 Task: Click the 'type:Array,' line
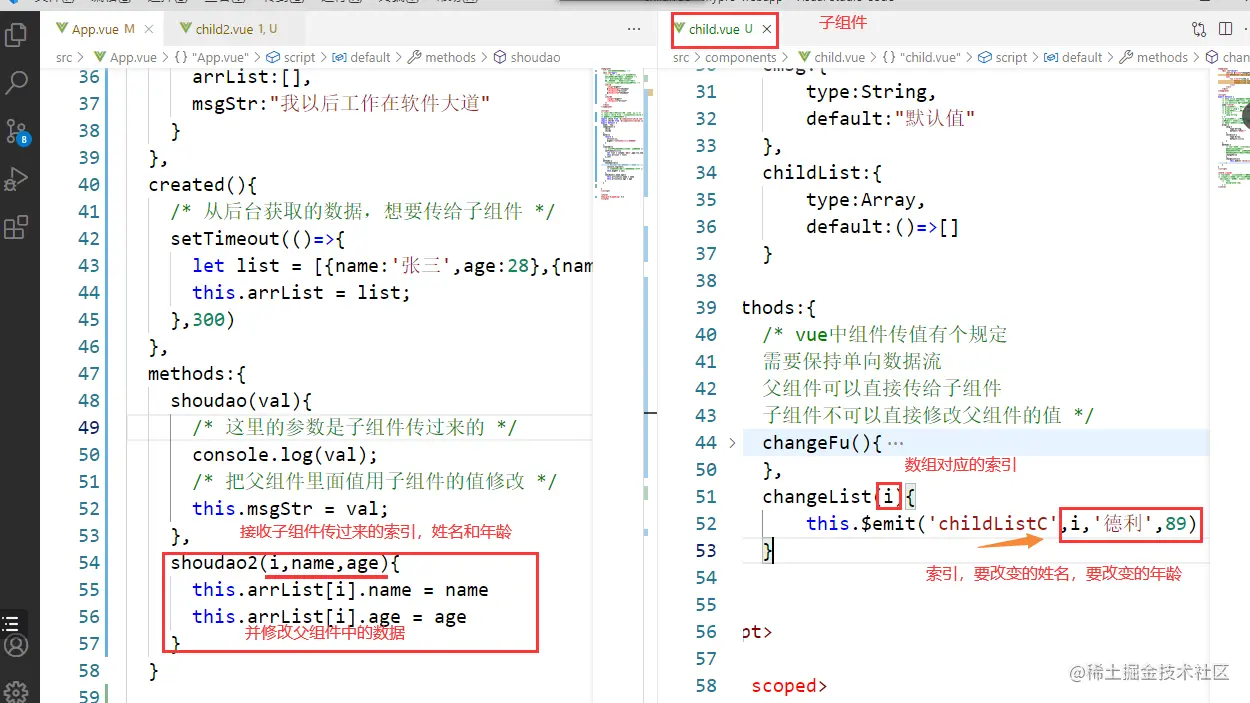point(866,199)
